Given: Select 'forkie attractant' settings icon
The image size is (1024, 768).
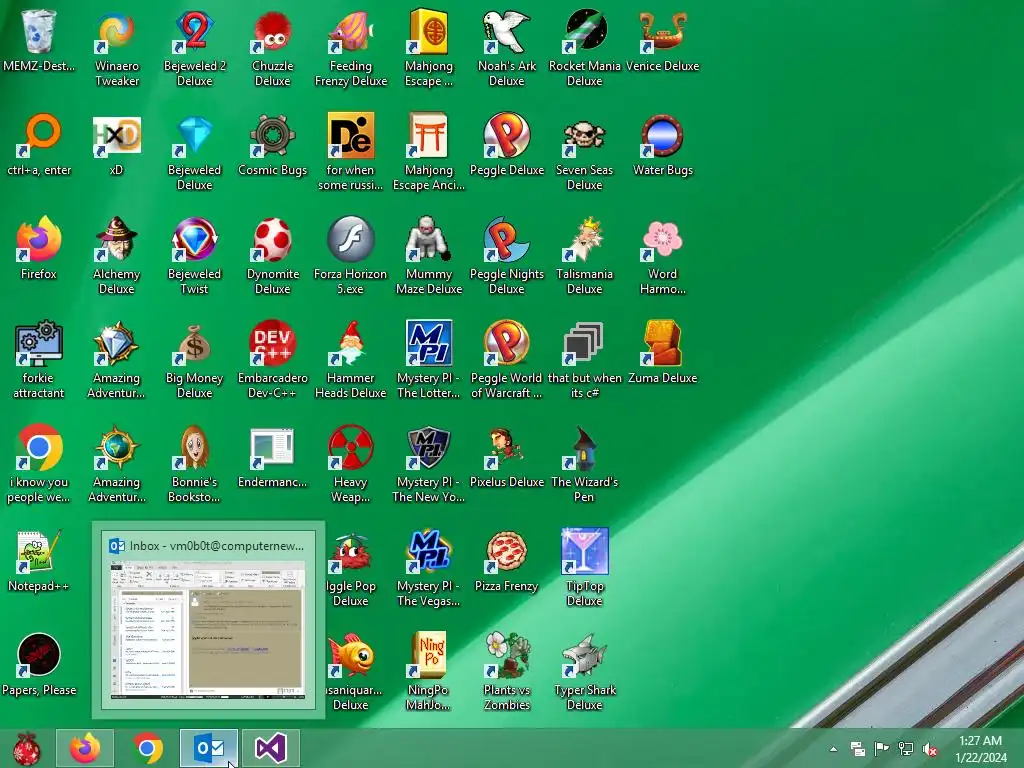Looking at the screenshot, I should [39, 343].
